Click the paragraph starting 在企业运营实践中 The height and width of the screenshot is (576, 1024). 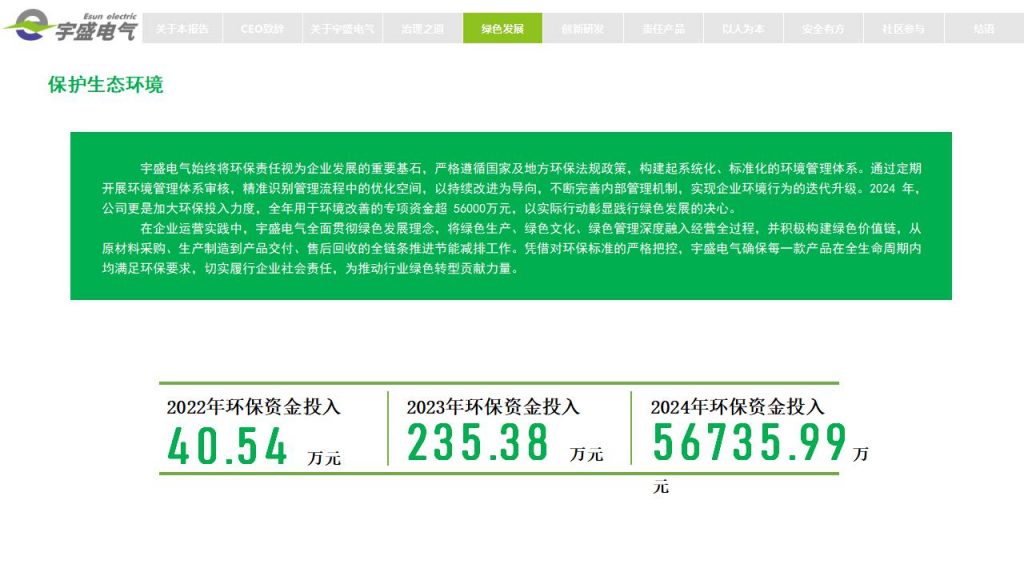tap(511, 248)
